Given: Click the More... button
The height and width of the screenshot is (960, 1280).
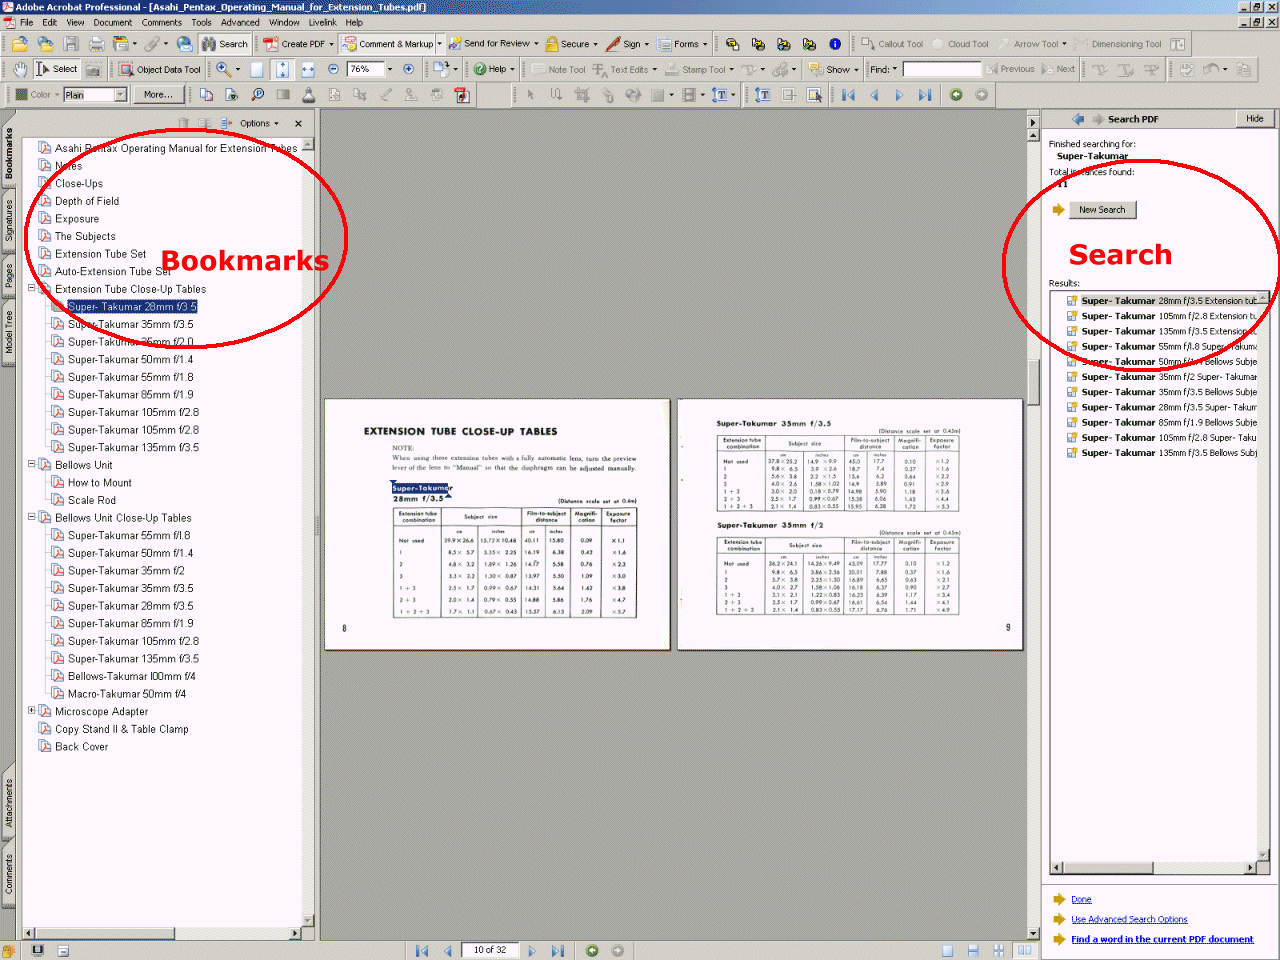Looking at the screenshot, I should click(x=158, y=95).
